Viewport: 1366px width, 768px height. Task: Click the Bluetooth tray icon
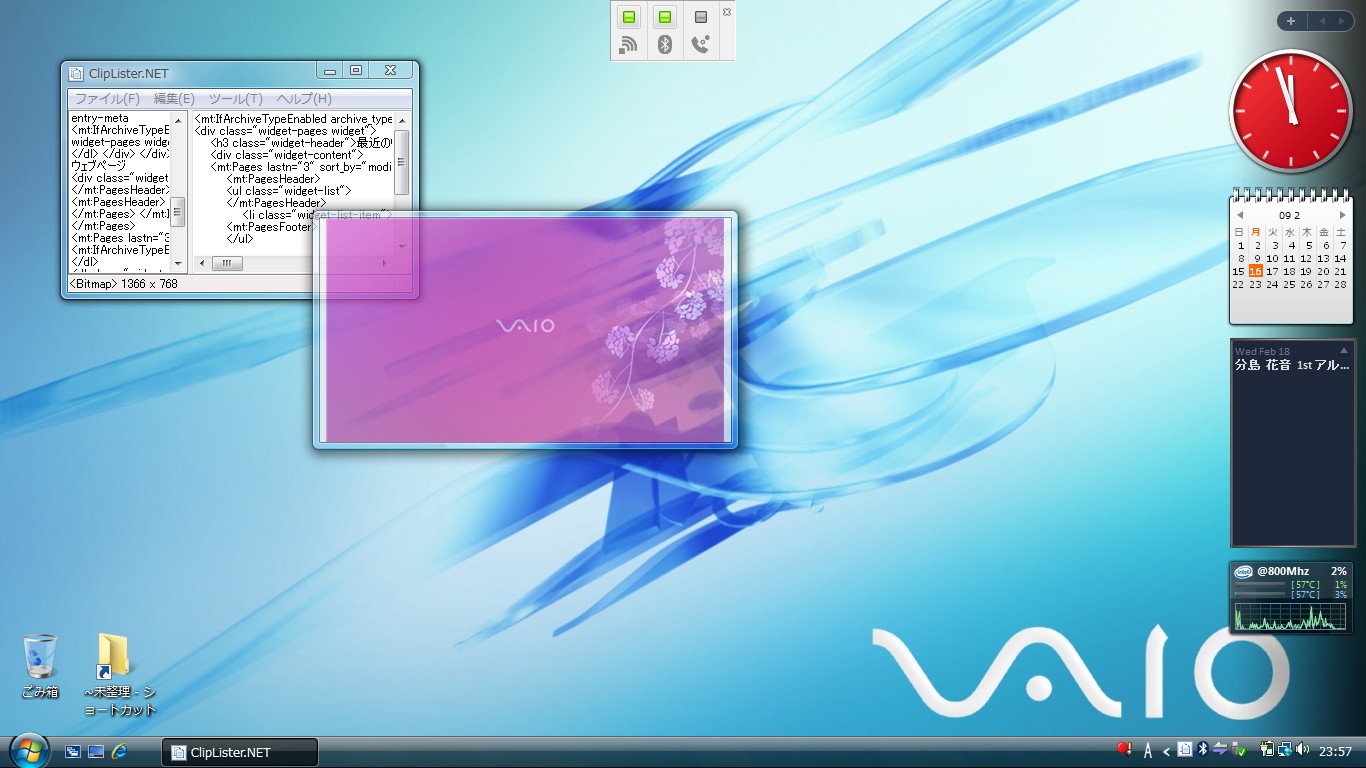click(x=1203, y=750)
